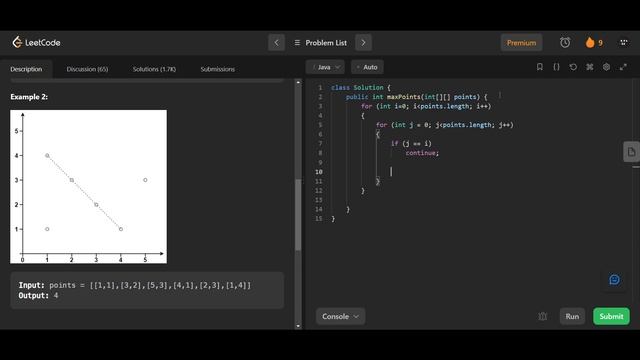Click the format code braces icon
The image size is (640, 360).
pos(556,67)
